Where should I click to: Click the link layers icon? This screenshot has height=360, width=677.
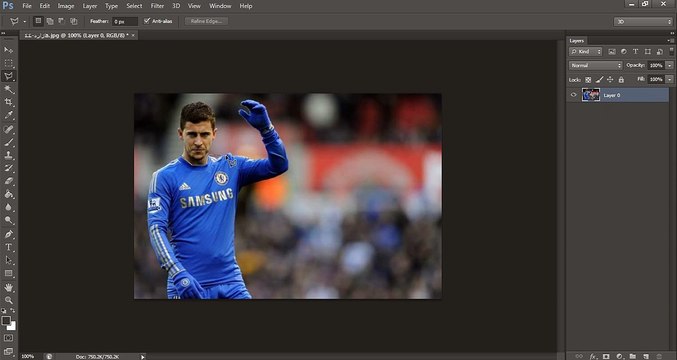coord(579,356)
